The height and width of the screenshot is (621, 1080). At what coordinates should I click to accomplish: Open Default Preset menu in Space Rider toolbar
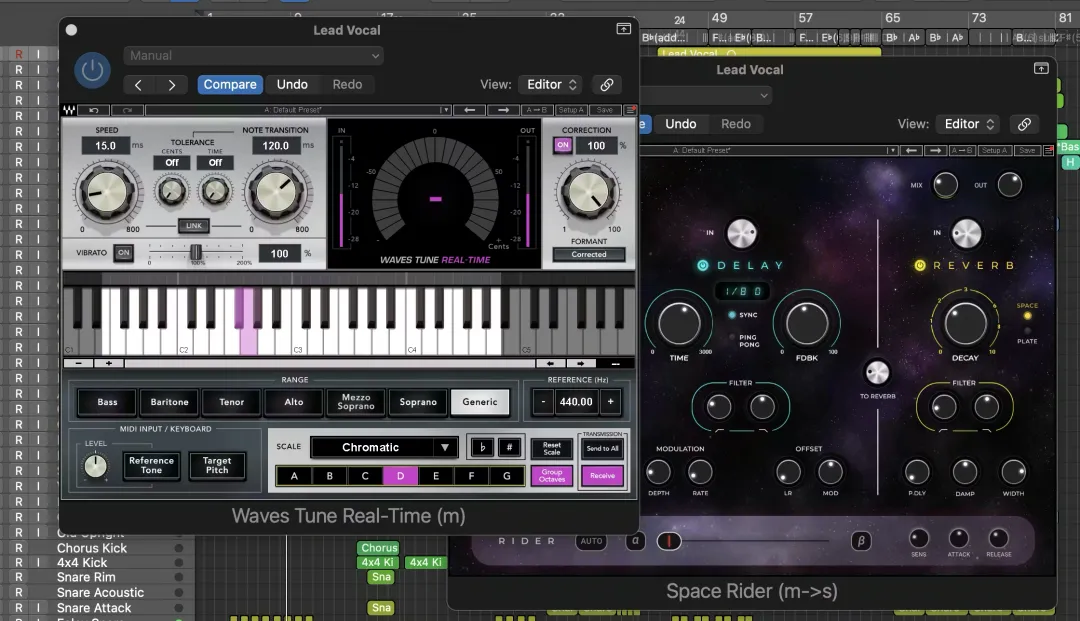click(x=769, y=150)
